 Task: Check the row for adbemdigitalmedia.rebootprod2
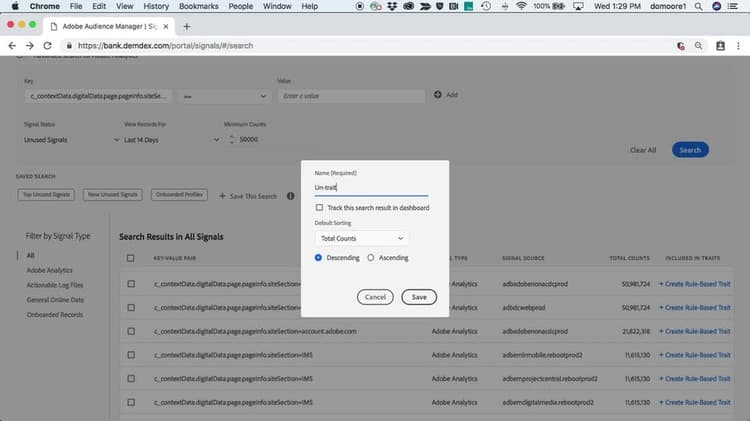pyautogui.click(x=131, y=402)
